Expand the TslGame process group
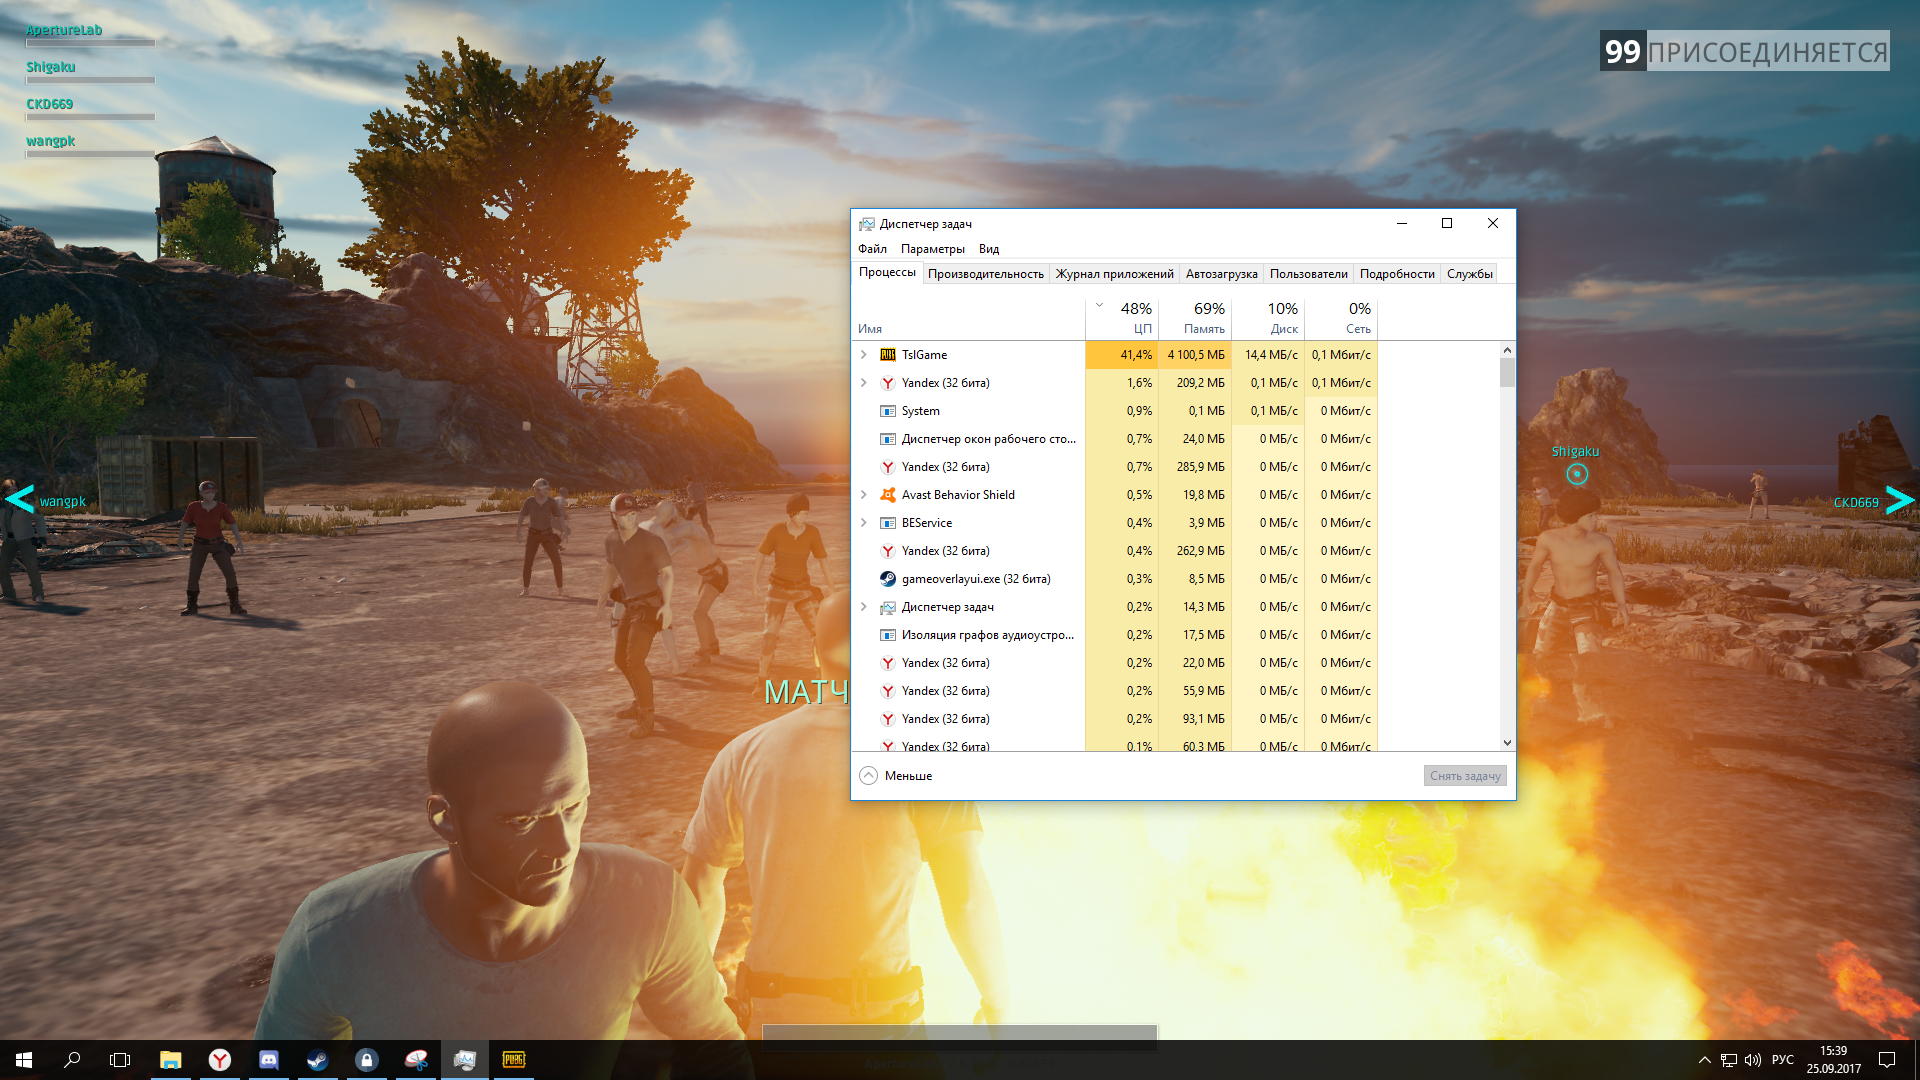This screenshot has width=1920, height=1080. [864, 355]
